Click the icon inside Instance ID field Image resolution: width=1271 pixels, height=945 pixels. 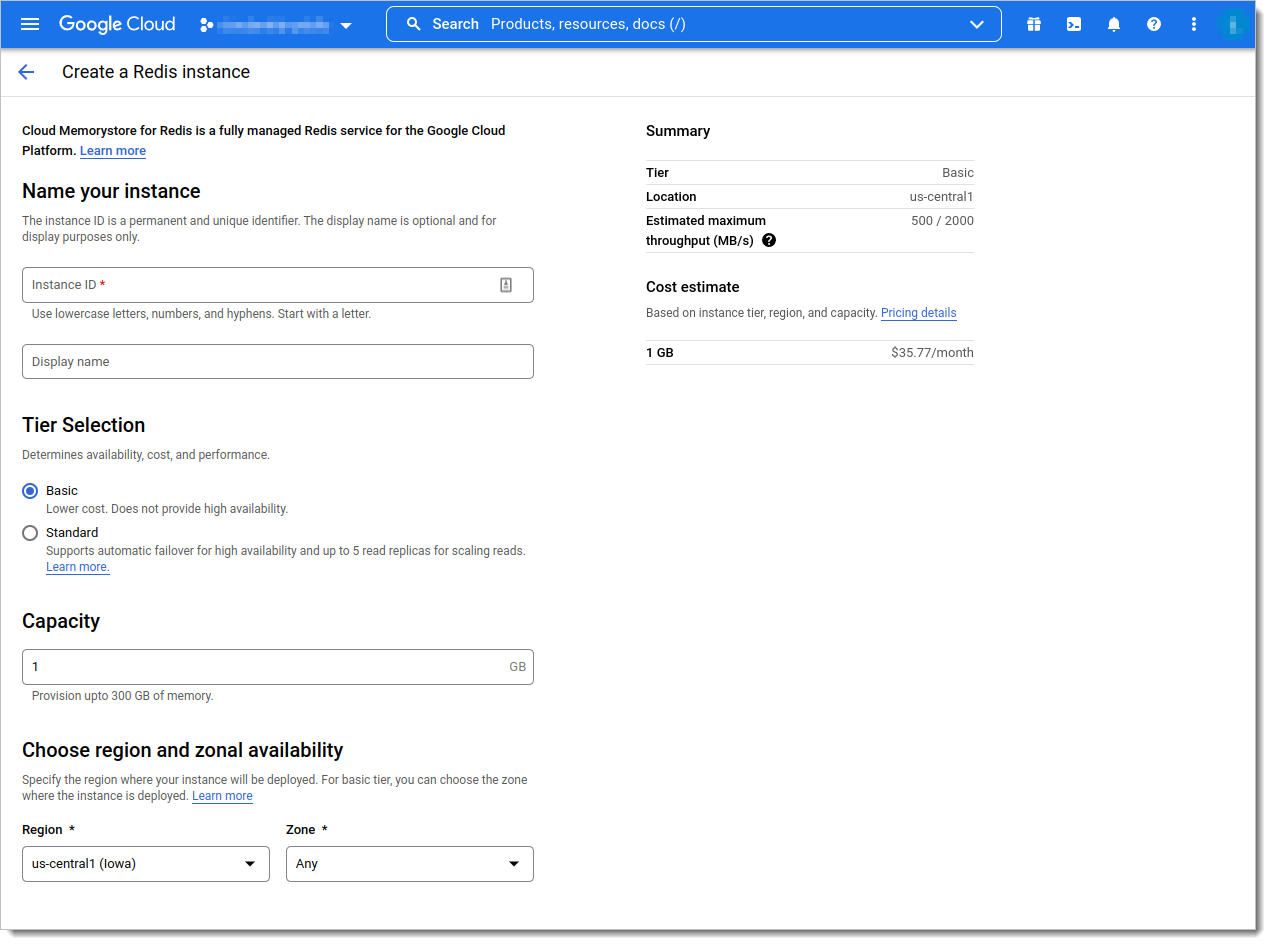point(506,285)
